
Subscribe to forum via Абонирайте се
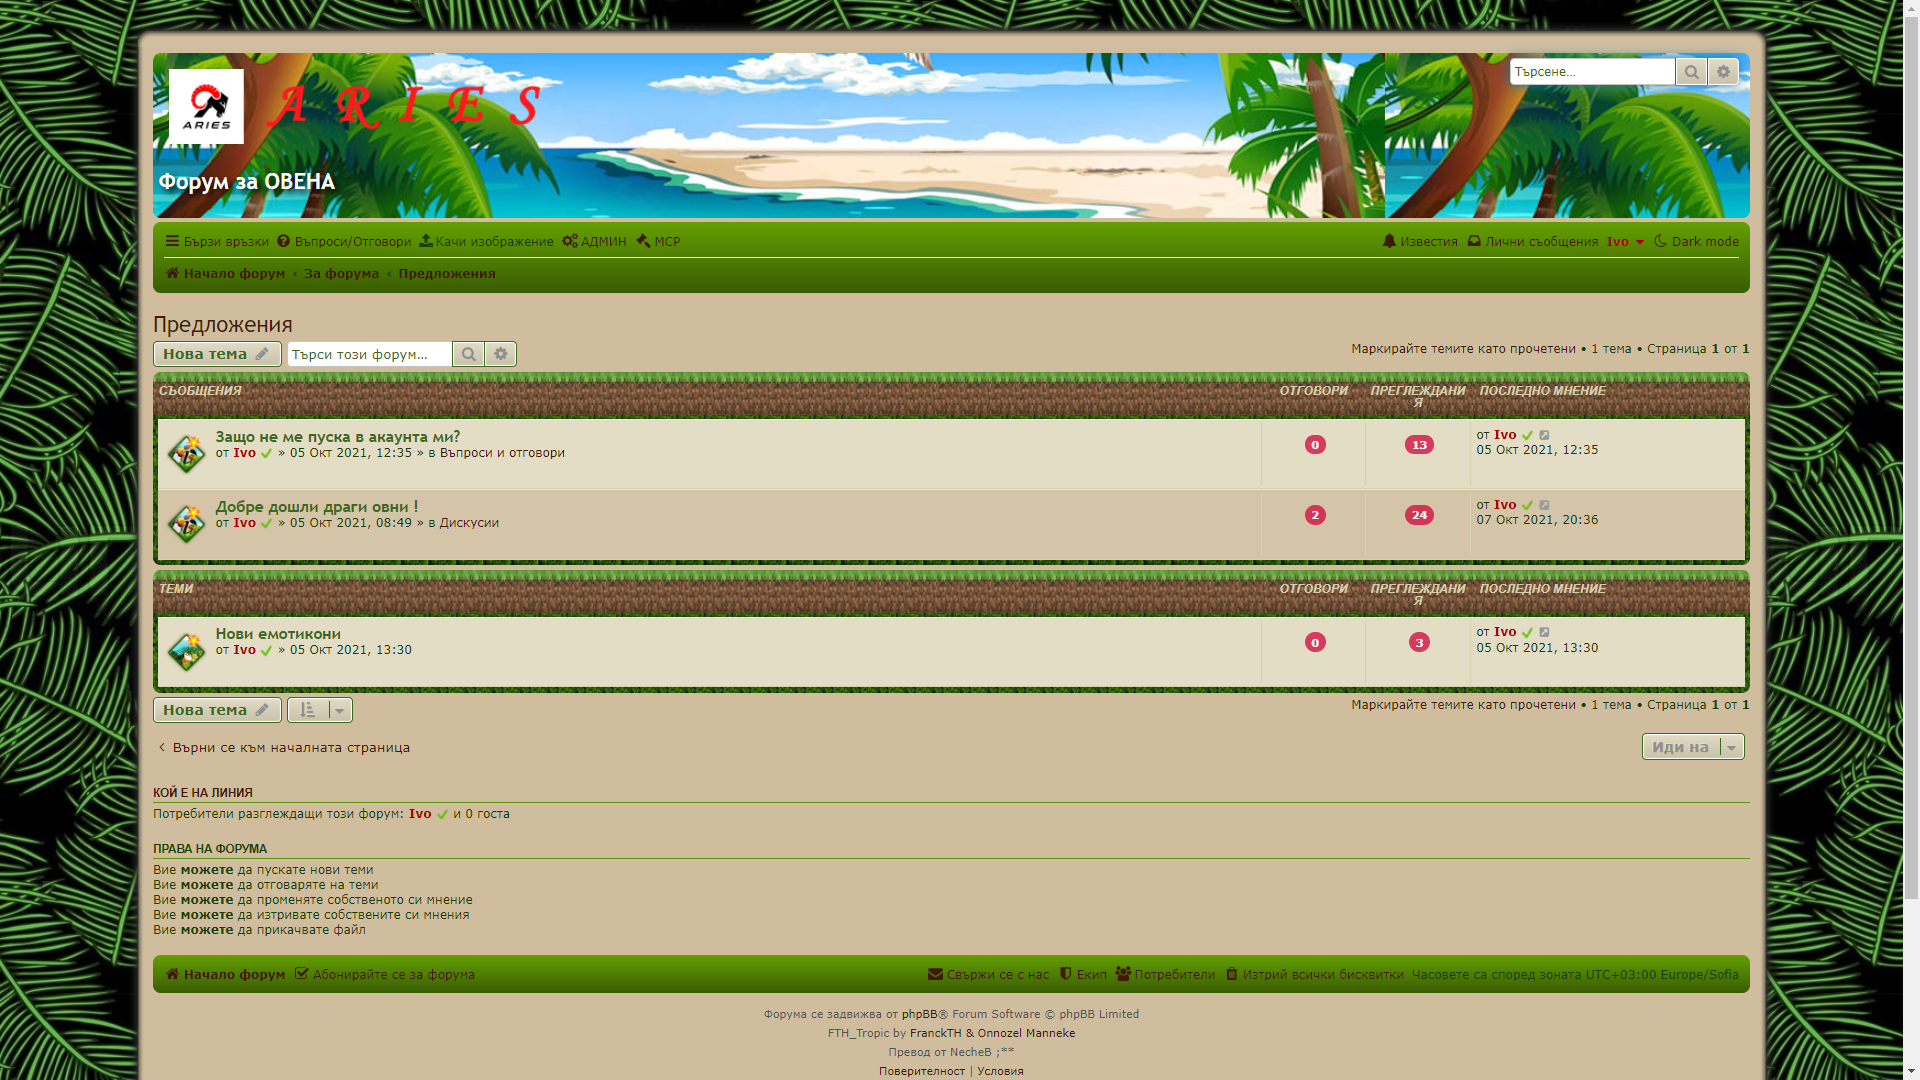(x=385, y=974)
